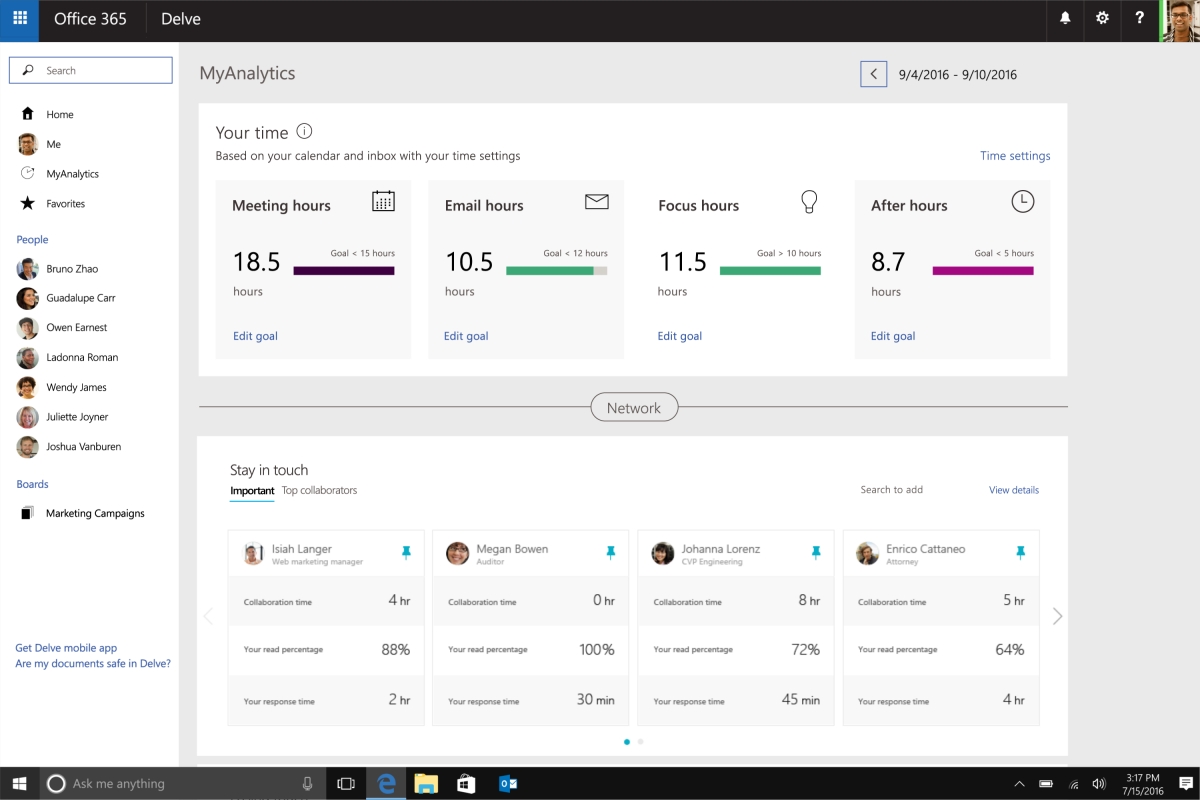Collapse the Network section
Viewport: 1200px width, 800px height.
(x=634, y=407)
